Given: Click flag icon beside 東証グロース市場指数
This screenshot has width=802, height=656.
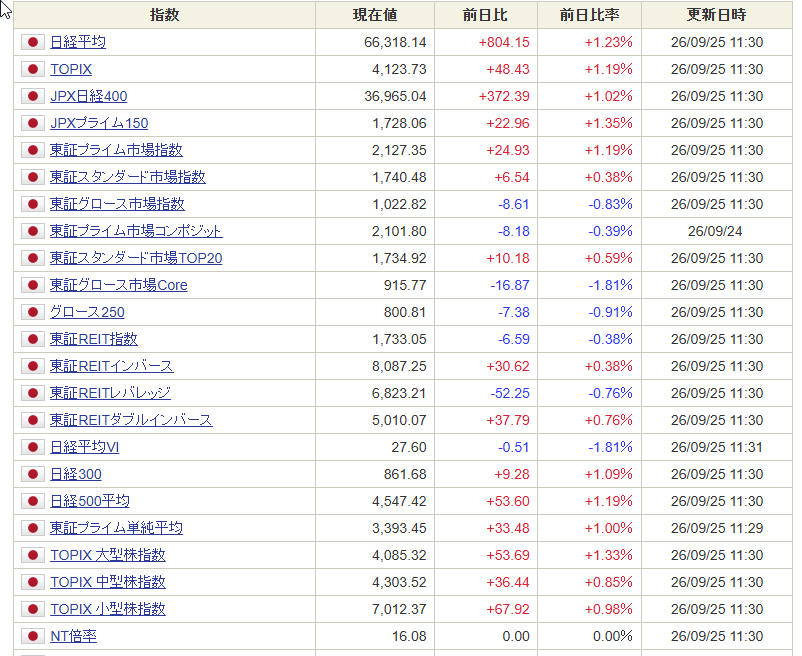Looking at the screenshot, I should coord(33,204).
